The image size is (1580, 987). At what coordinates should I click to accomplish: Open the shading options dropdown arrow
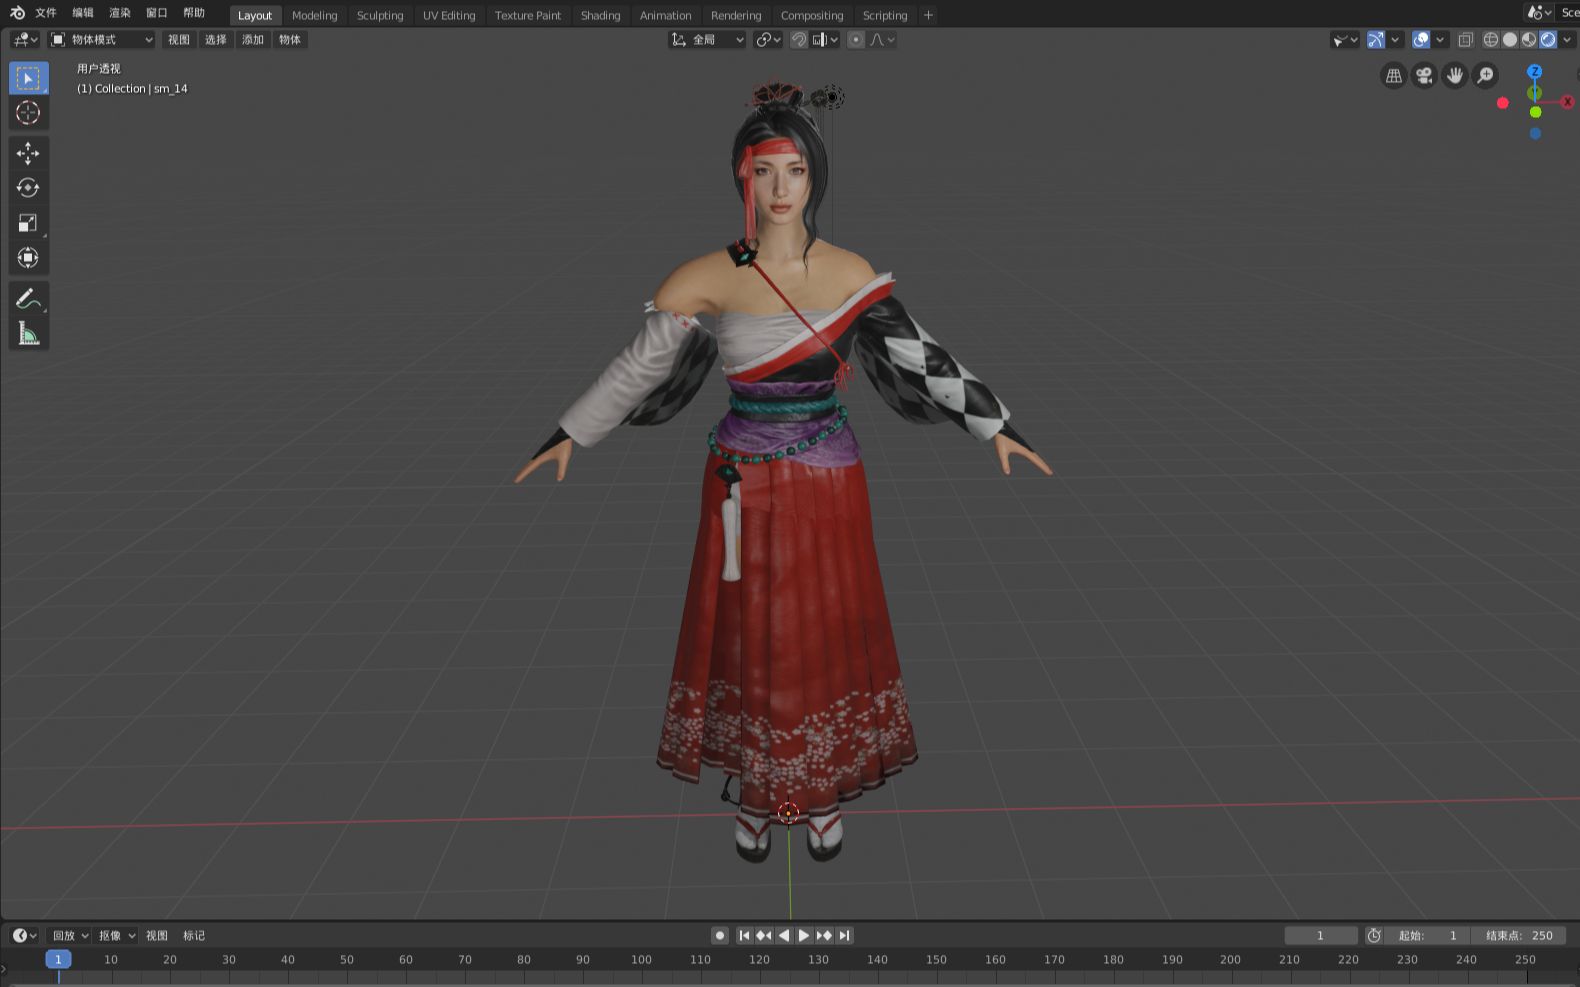(x=1567, y=40)
